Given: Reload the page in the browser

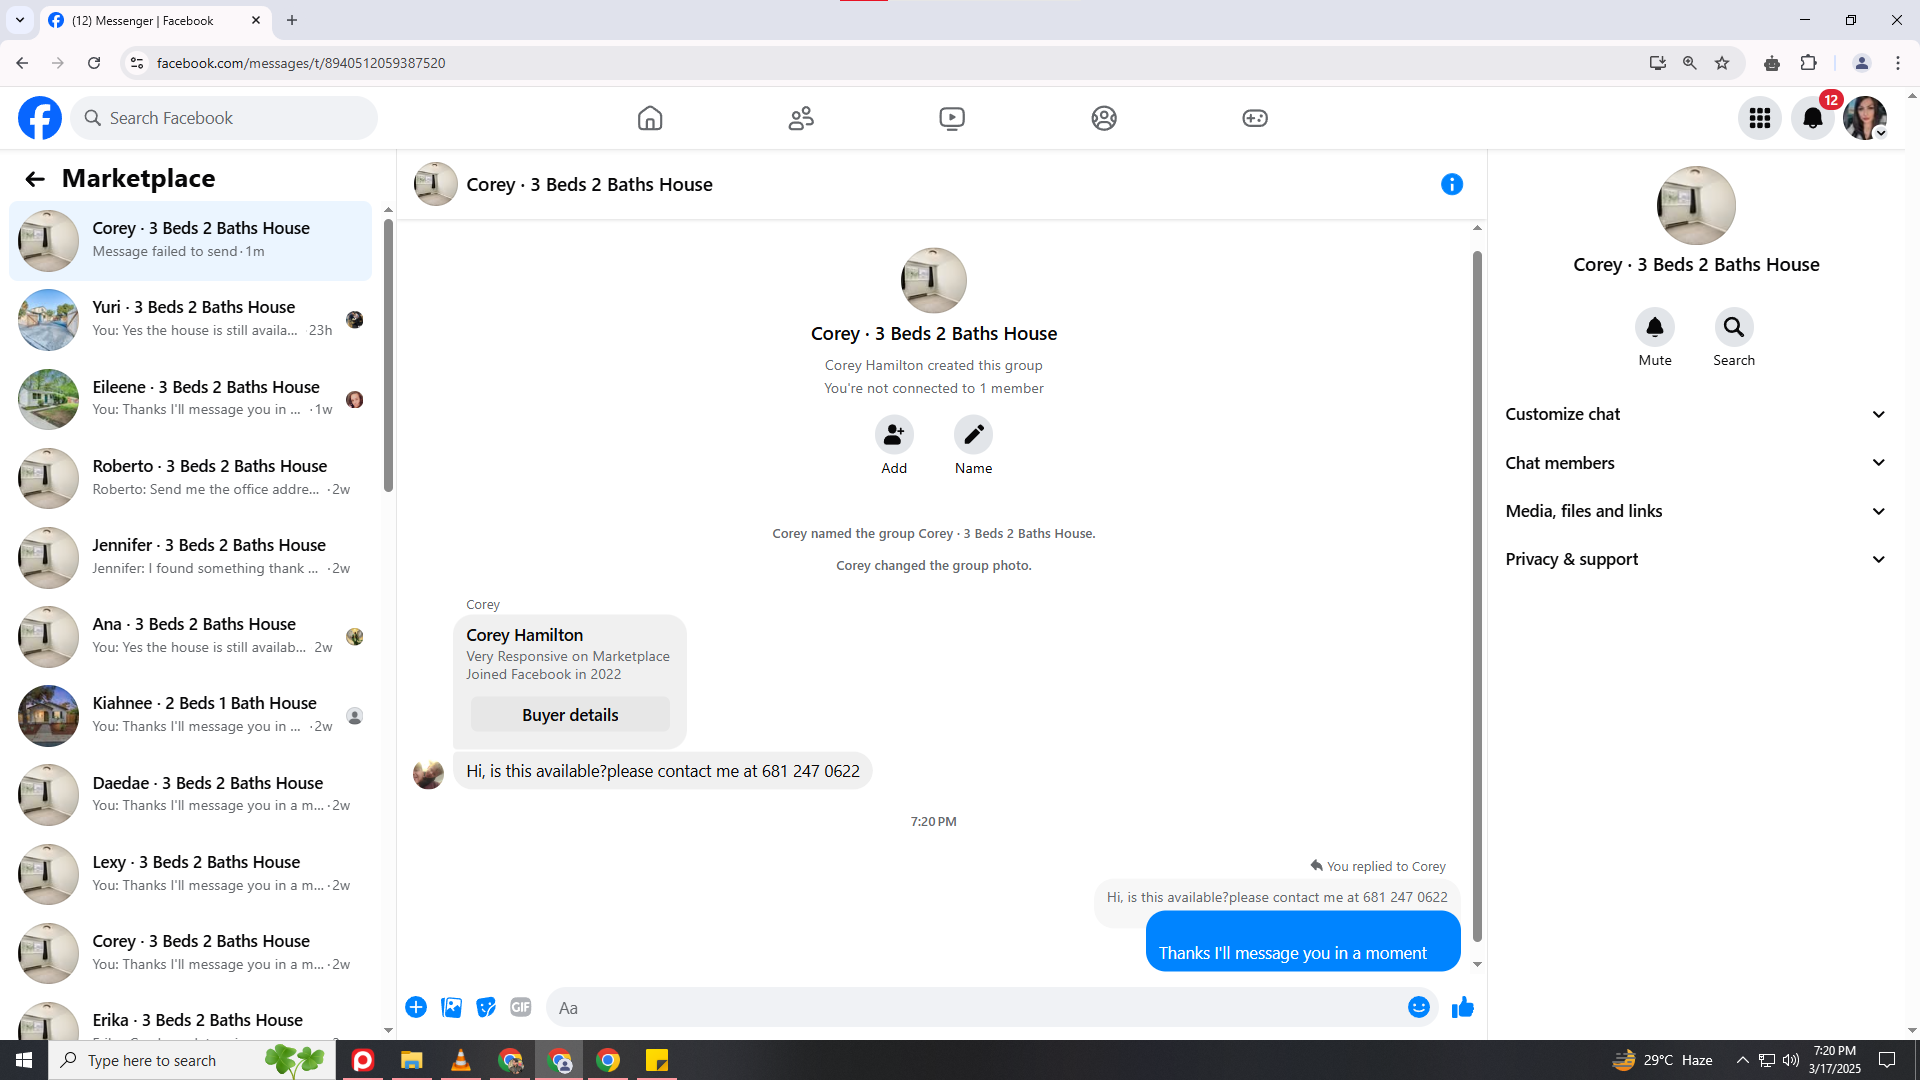Looking at the screenshot, I should pyautogui.click(x=94, y=63).
